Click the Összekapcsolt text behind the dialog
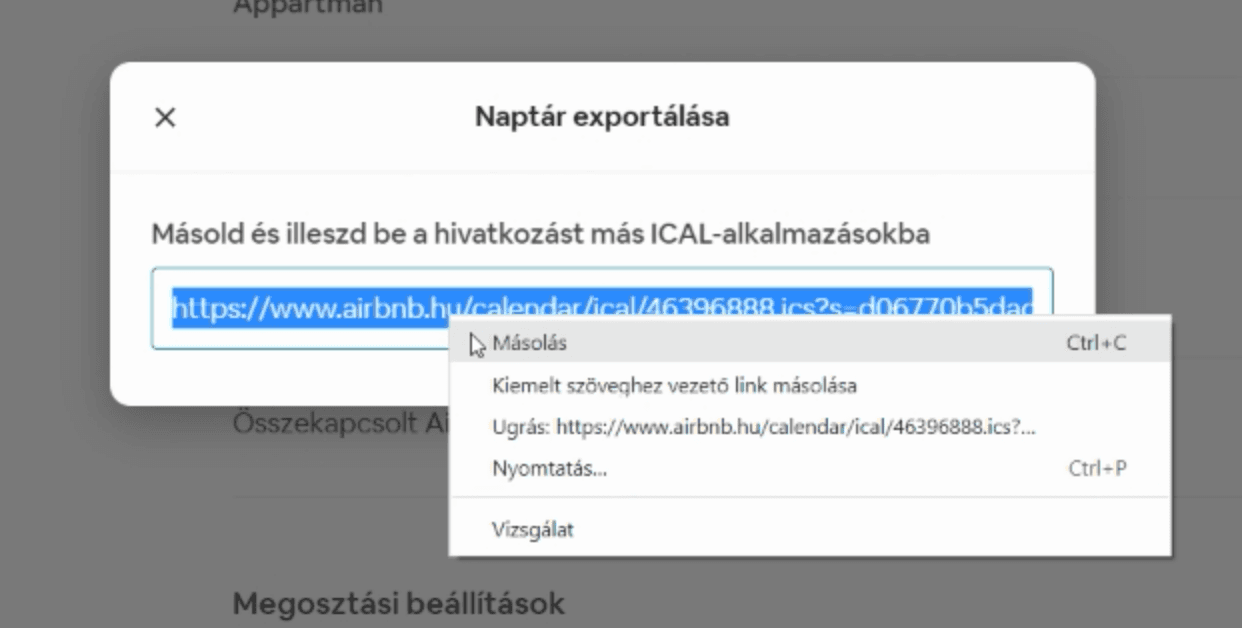Image resolution: width=1242 pixels, height=628 pixels. click(340, 422)
